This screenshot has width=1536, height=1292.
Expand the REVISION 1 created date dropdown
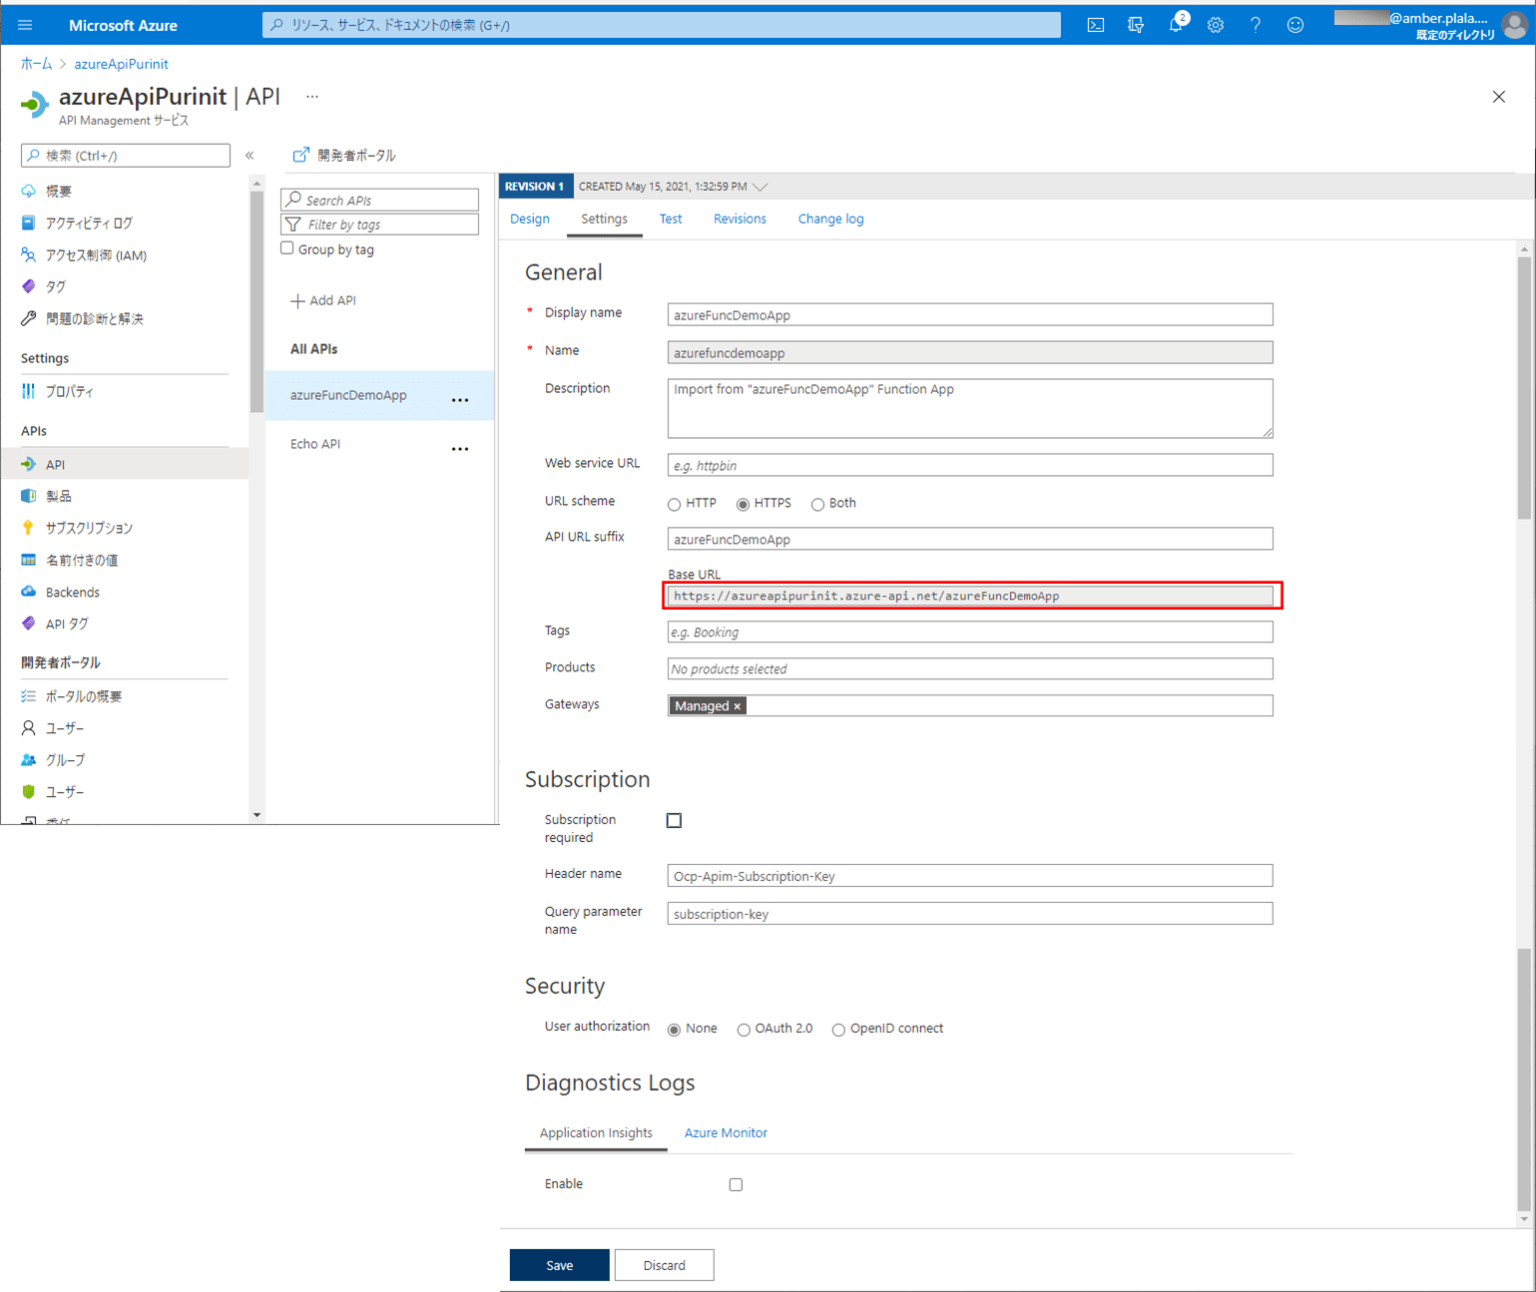click(x=760, y=186)
